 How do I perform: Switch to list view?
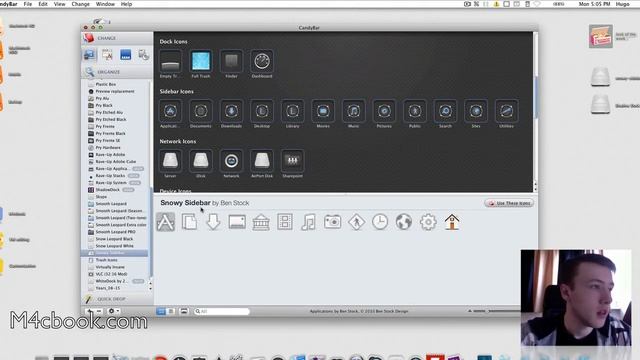(171, 311)
